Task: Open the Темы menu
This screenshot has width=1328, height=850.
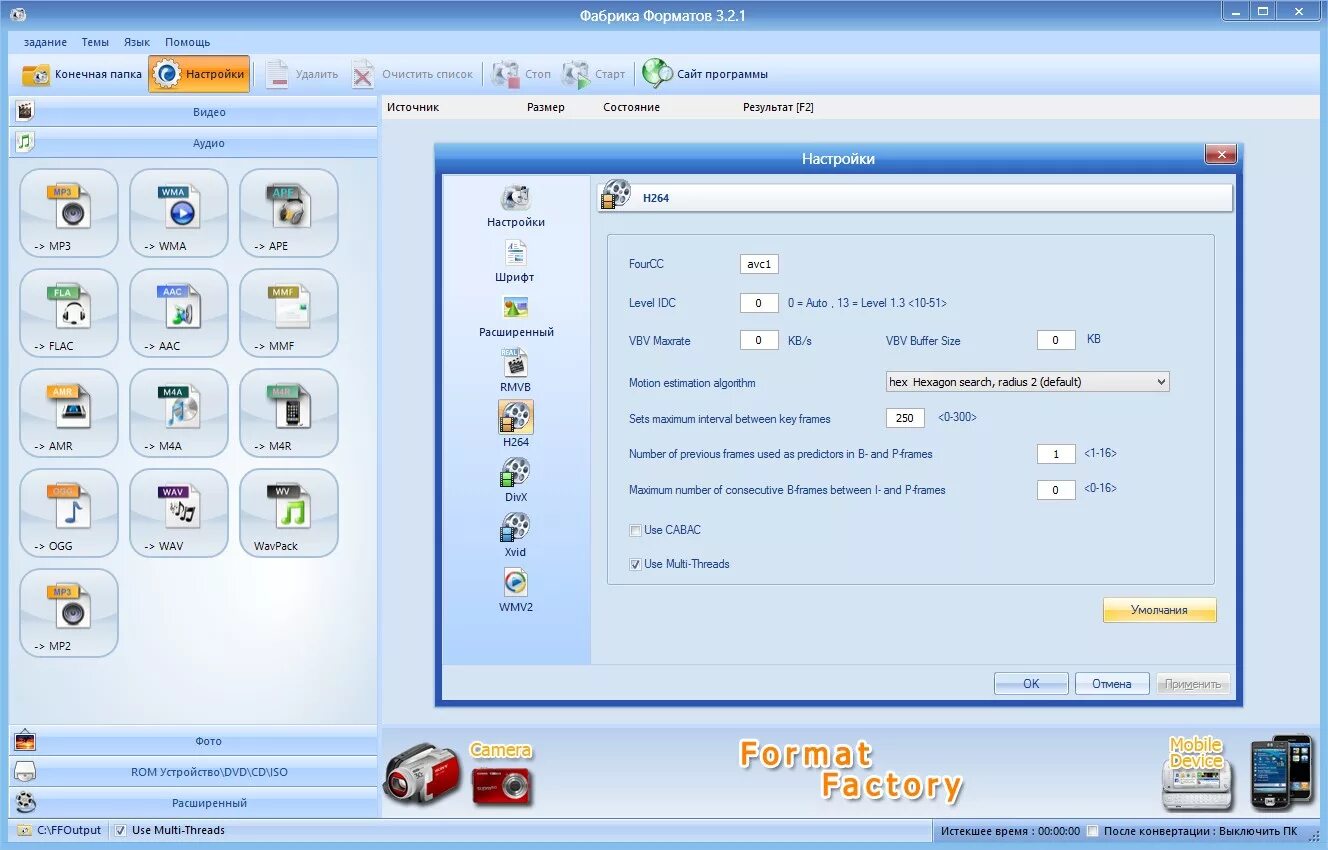Action: tap(95, 42)
